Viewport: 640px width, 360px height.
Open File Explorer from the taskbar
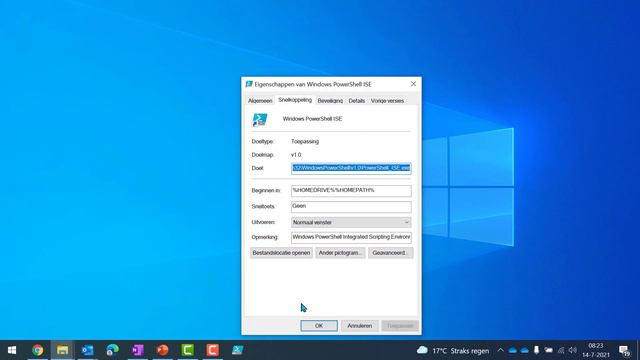(62, 350)
